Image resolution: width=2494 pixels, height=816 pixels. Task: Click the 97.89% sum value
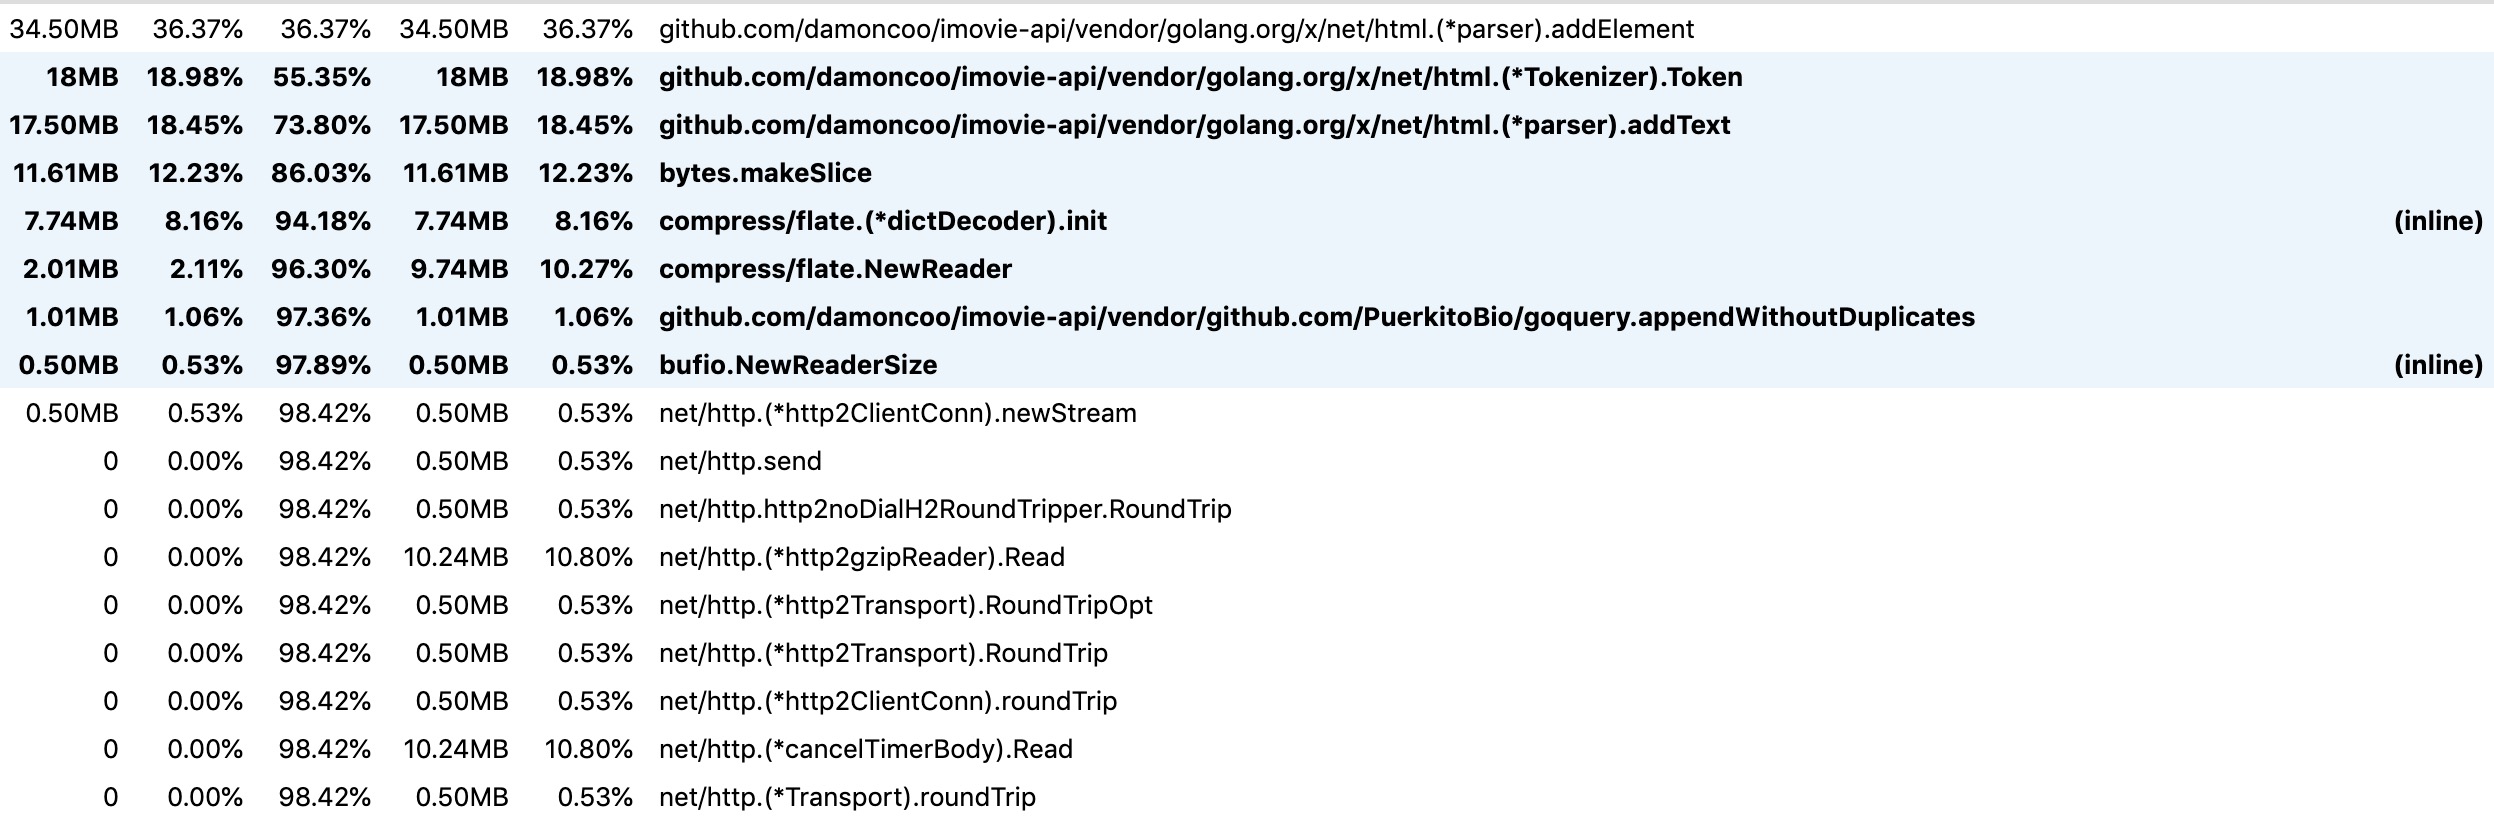pos(323,365)
